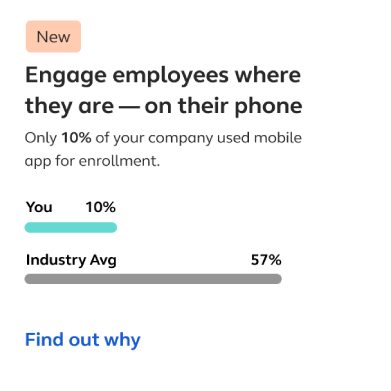This screenshot has width=391, height=391.
Task: Click the word 'employees' in the heading
Action: 171,76
